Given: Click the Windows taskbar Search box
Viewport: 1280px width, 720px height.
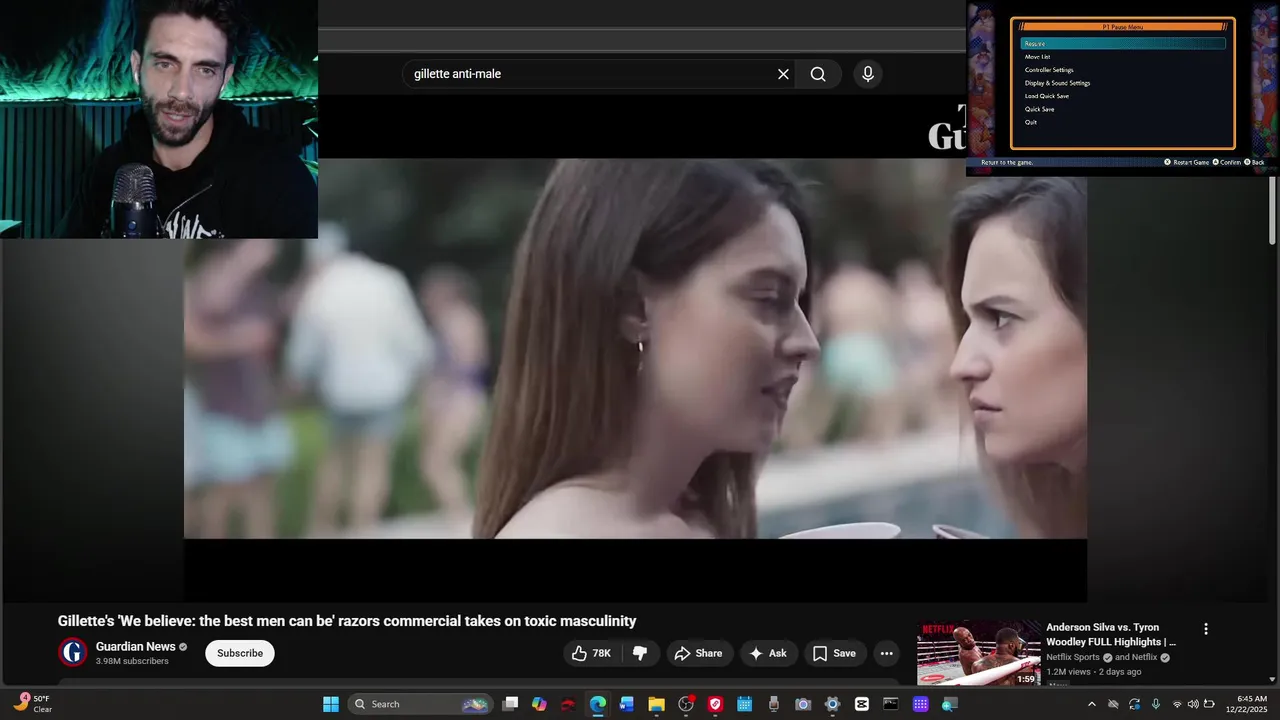Looking at the screenshot, I should pos(420,704).
